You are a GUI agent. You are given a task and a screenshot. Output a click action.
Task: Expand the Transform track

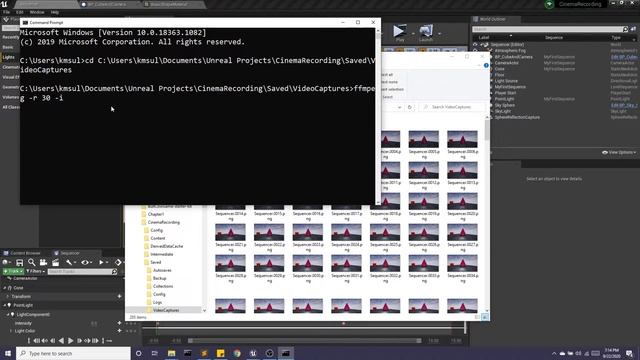(7, 296)
